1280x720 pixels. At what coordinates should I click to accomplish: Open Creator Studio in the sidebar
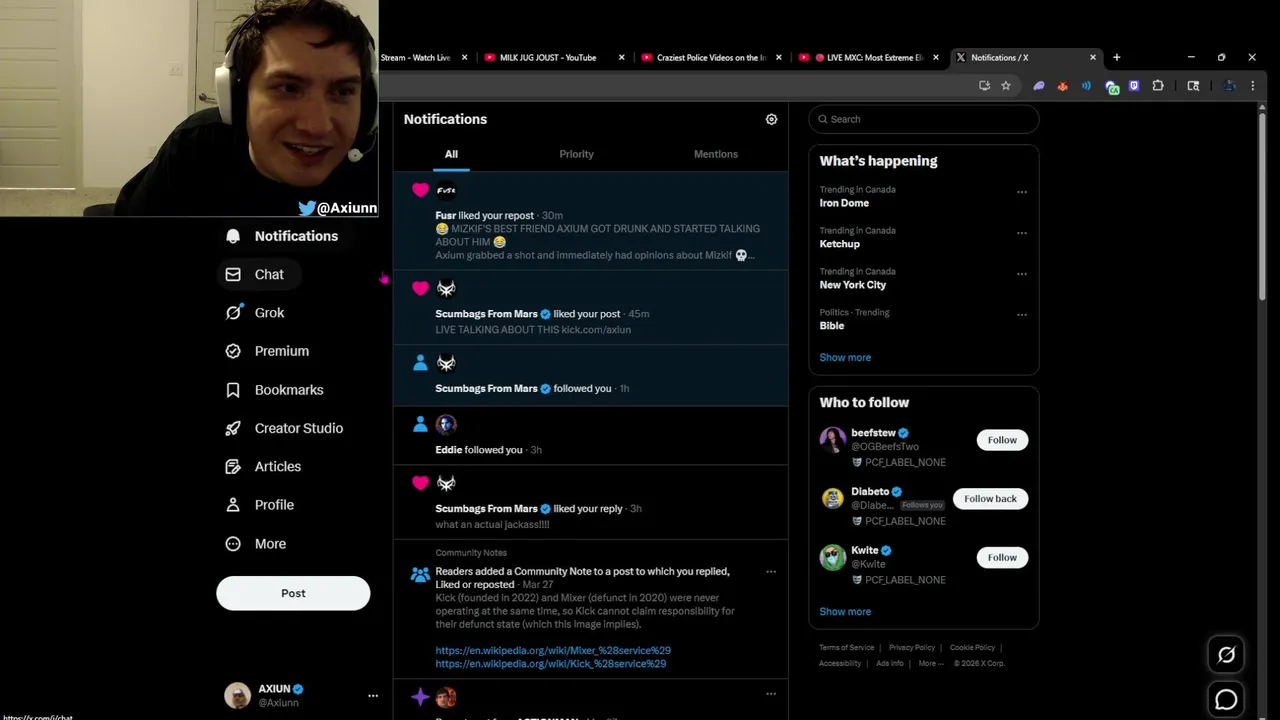coord(284,428)
